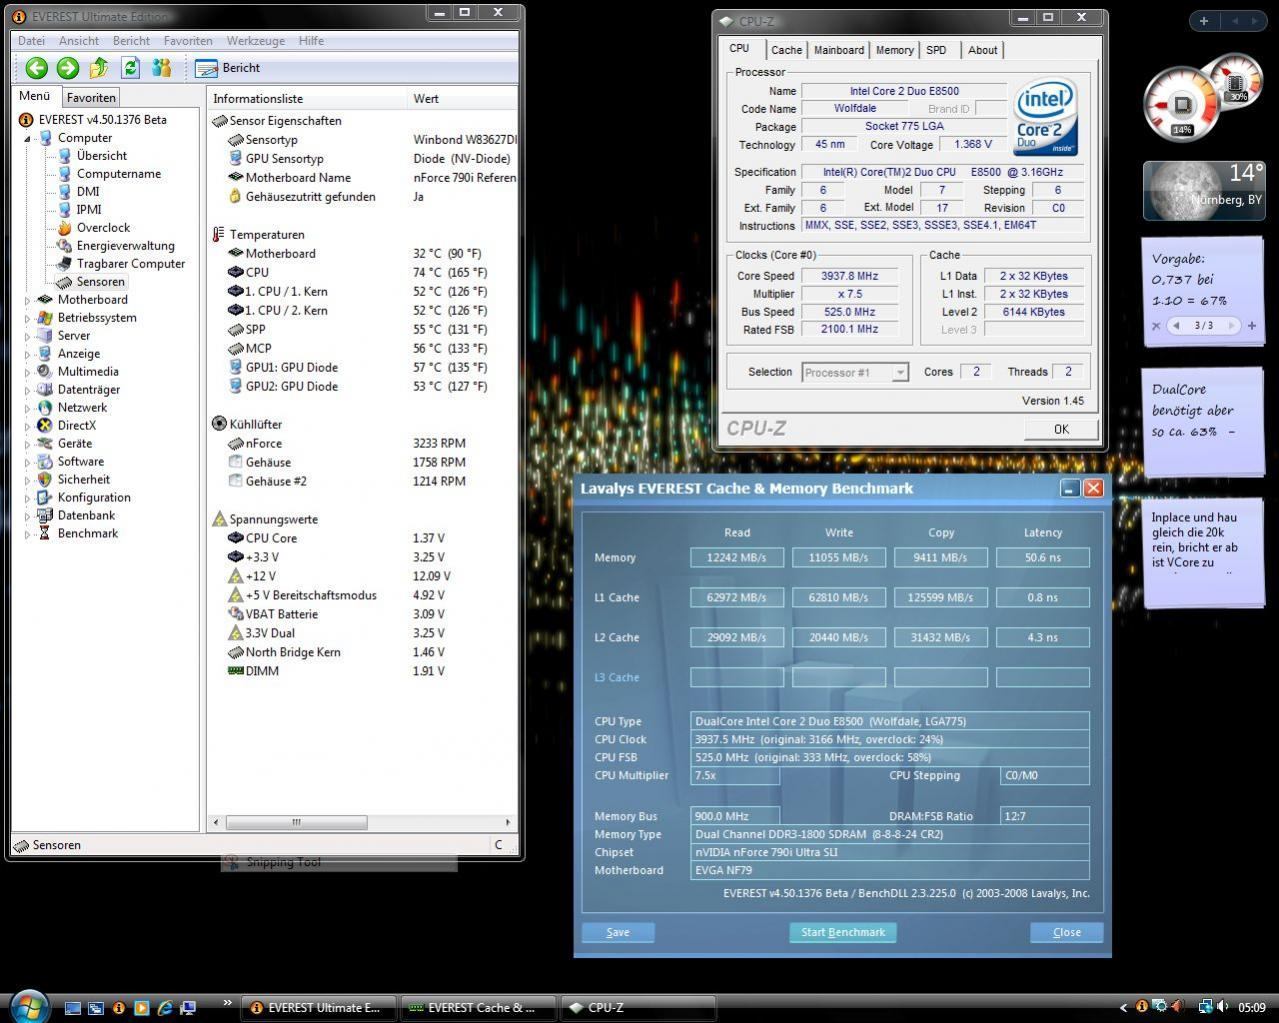The width and height of the screenshot is (1279, 1023).
Task: Select Computername in the tree
Action: click(118, 174)
